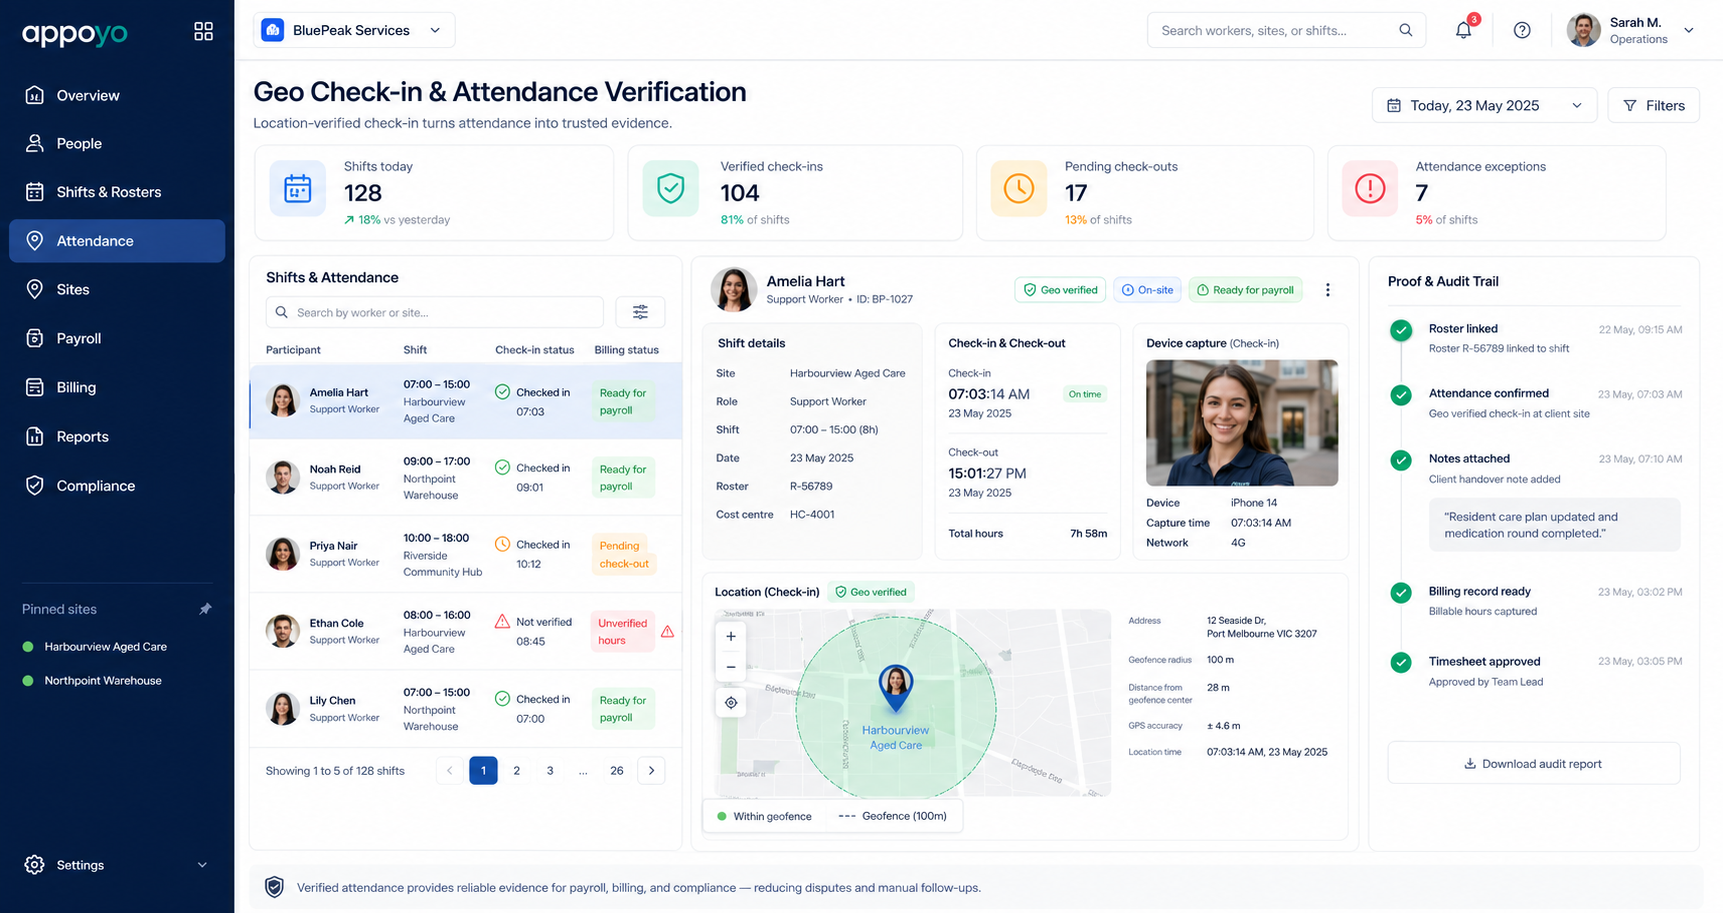Click the BluePeak Services company icon
The image size is (1723, 913).
click(272, 30)
